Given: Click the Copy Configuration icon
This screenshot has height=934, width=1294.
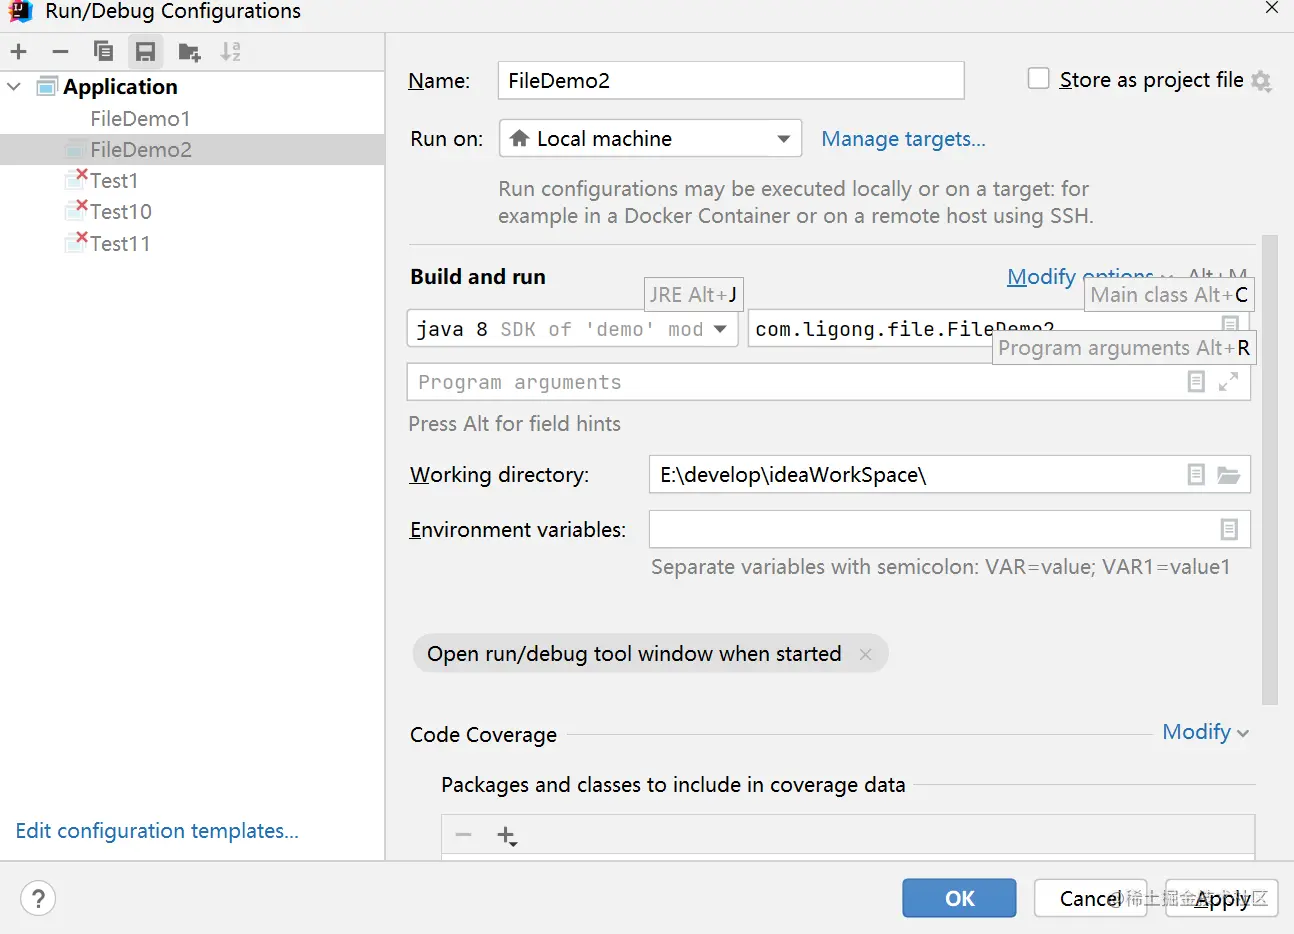Looking at the screenshot, I should coord(103,52).
